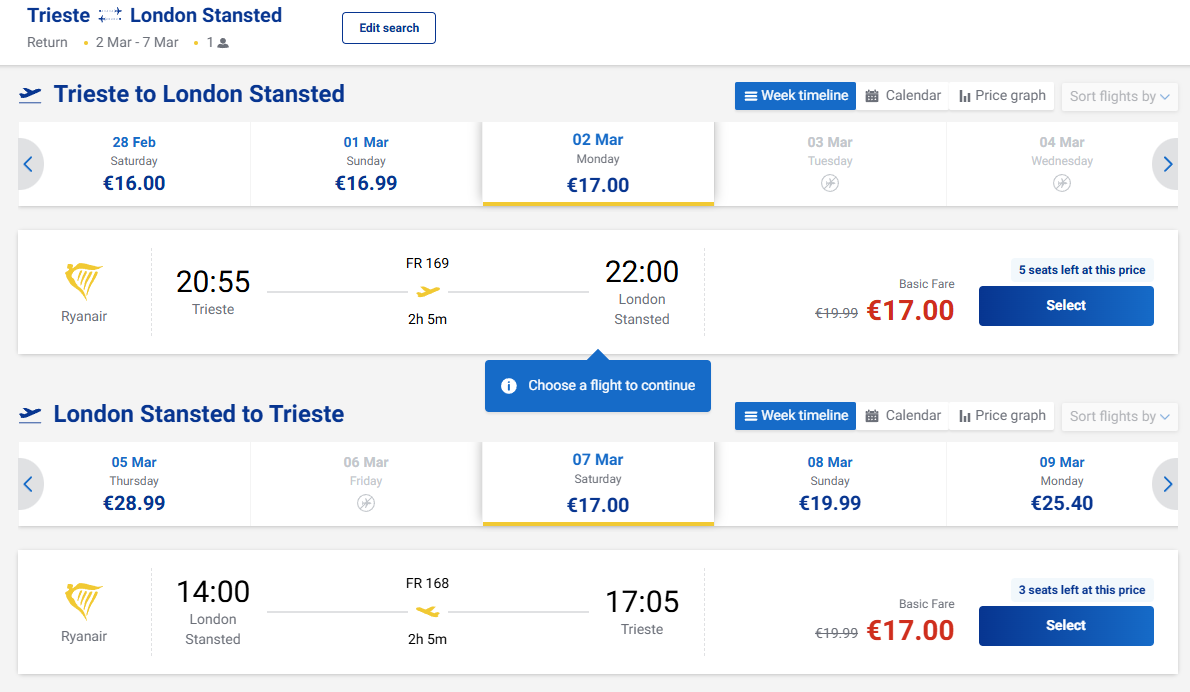Screen dimensions: 1190x692
Task: Switch return view to Price graph
Action: (1002, 416)
